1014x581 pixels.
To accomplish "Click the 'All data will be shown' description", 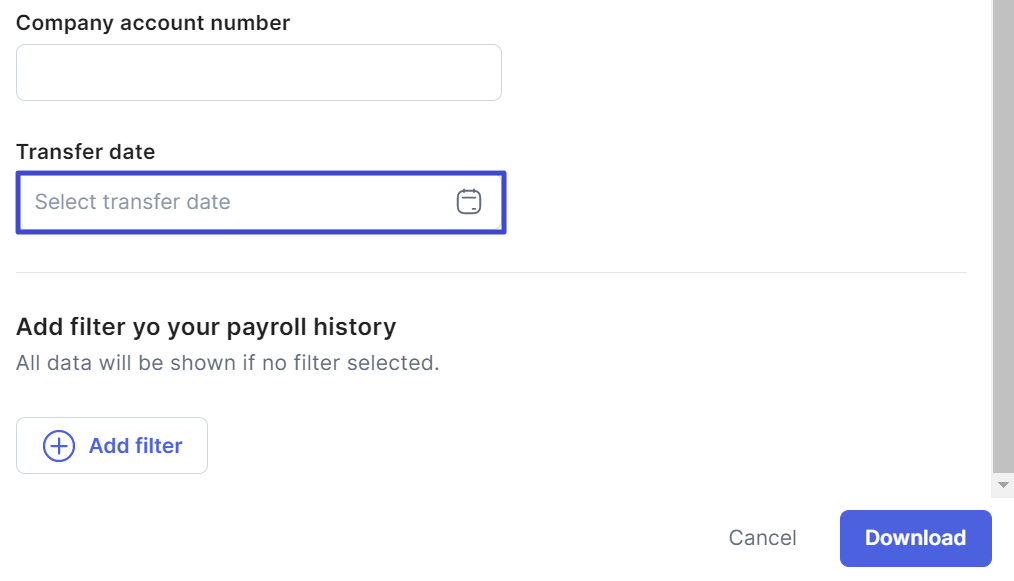I will 228,362.
